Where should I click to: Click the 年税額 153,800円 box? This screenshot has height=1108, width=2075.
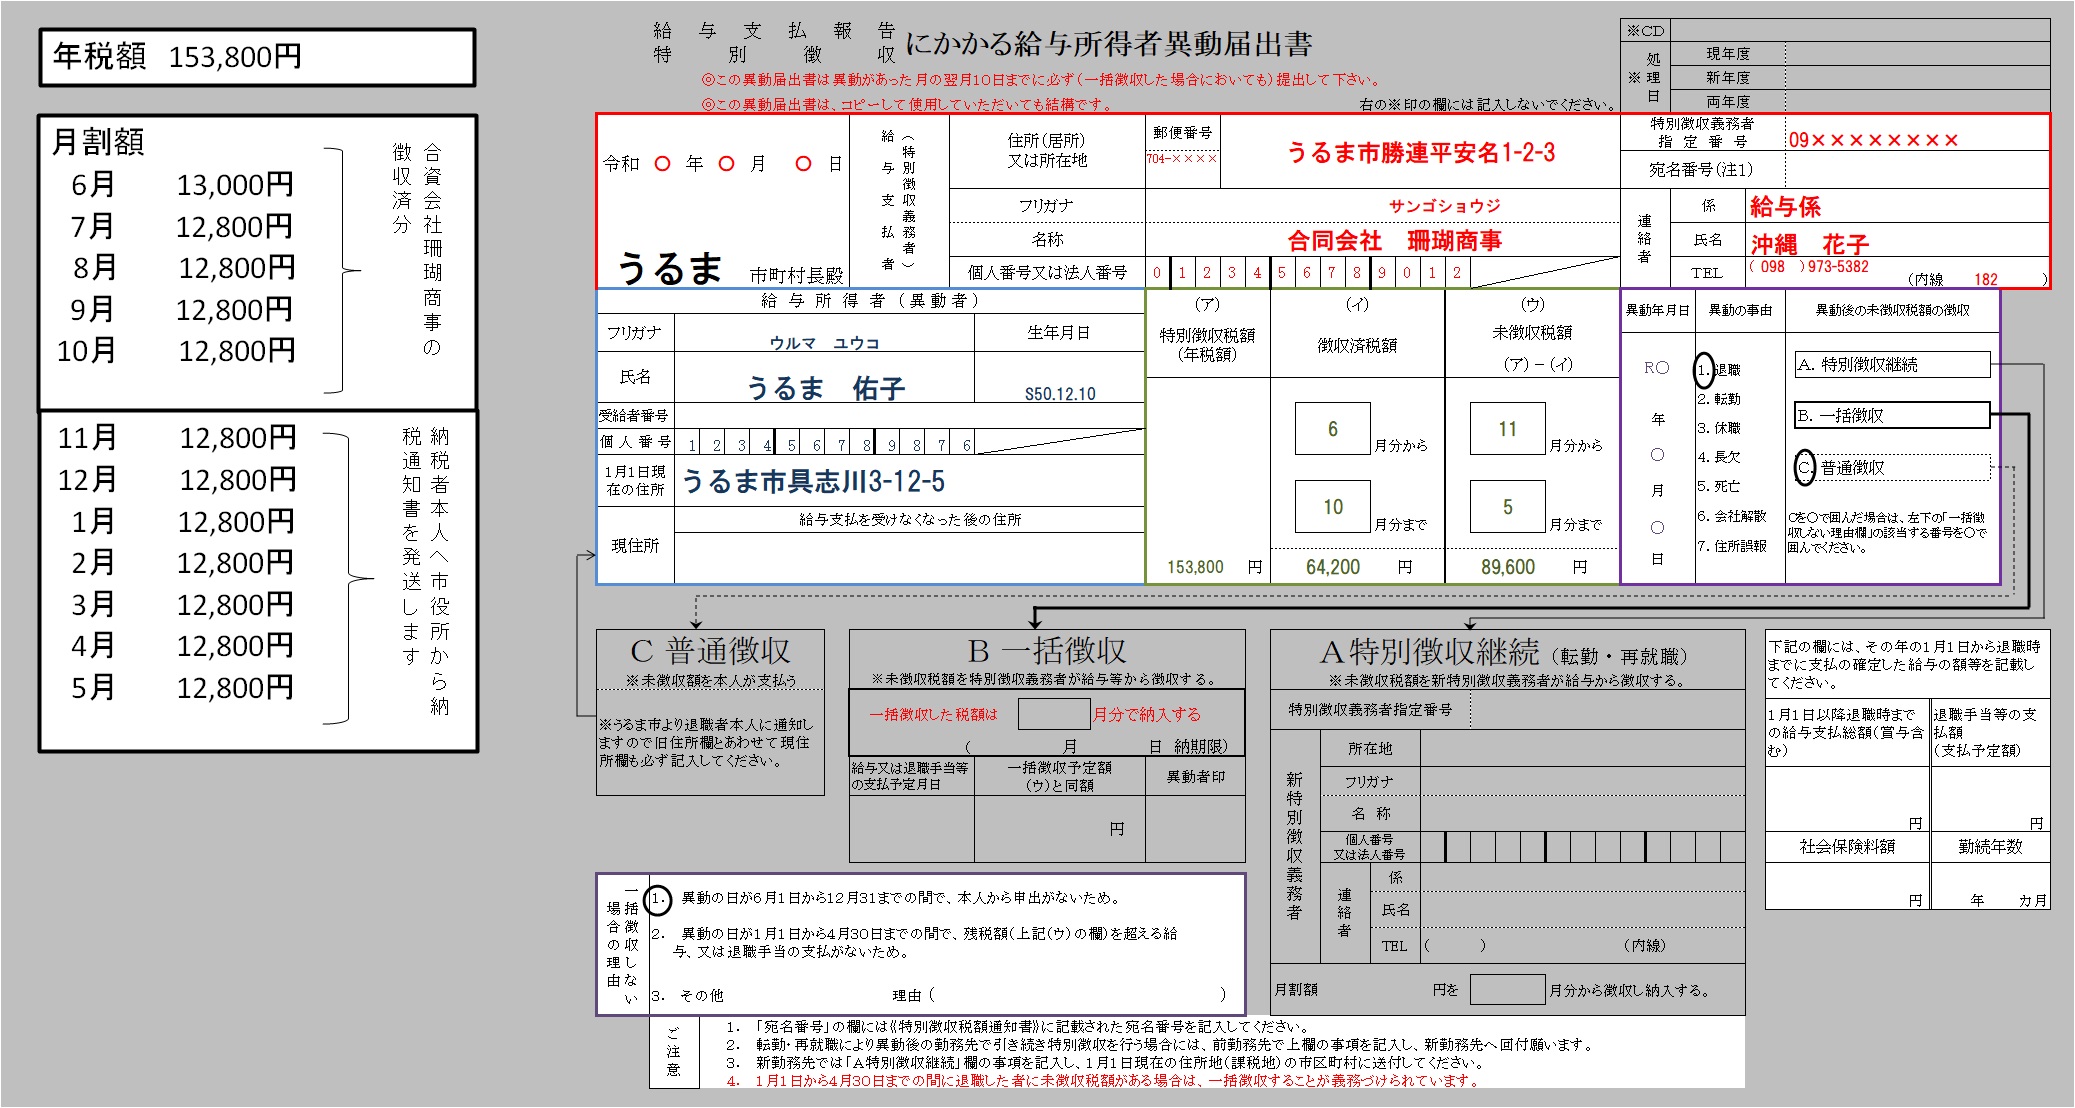[257, 57]
